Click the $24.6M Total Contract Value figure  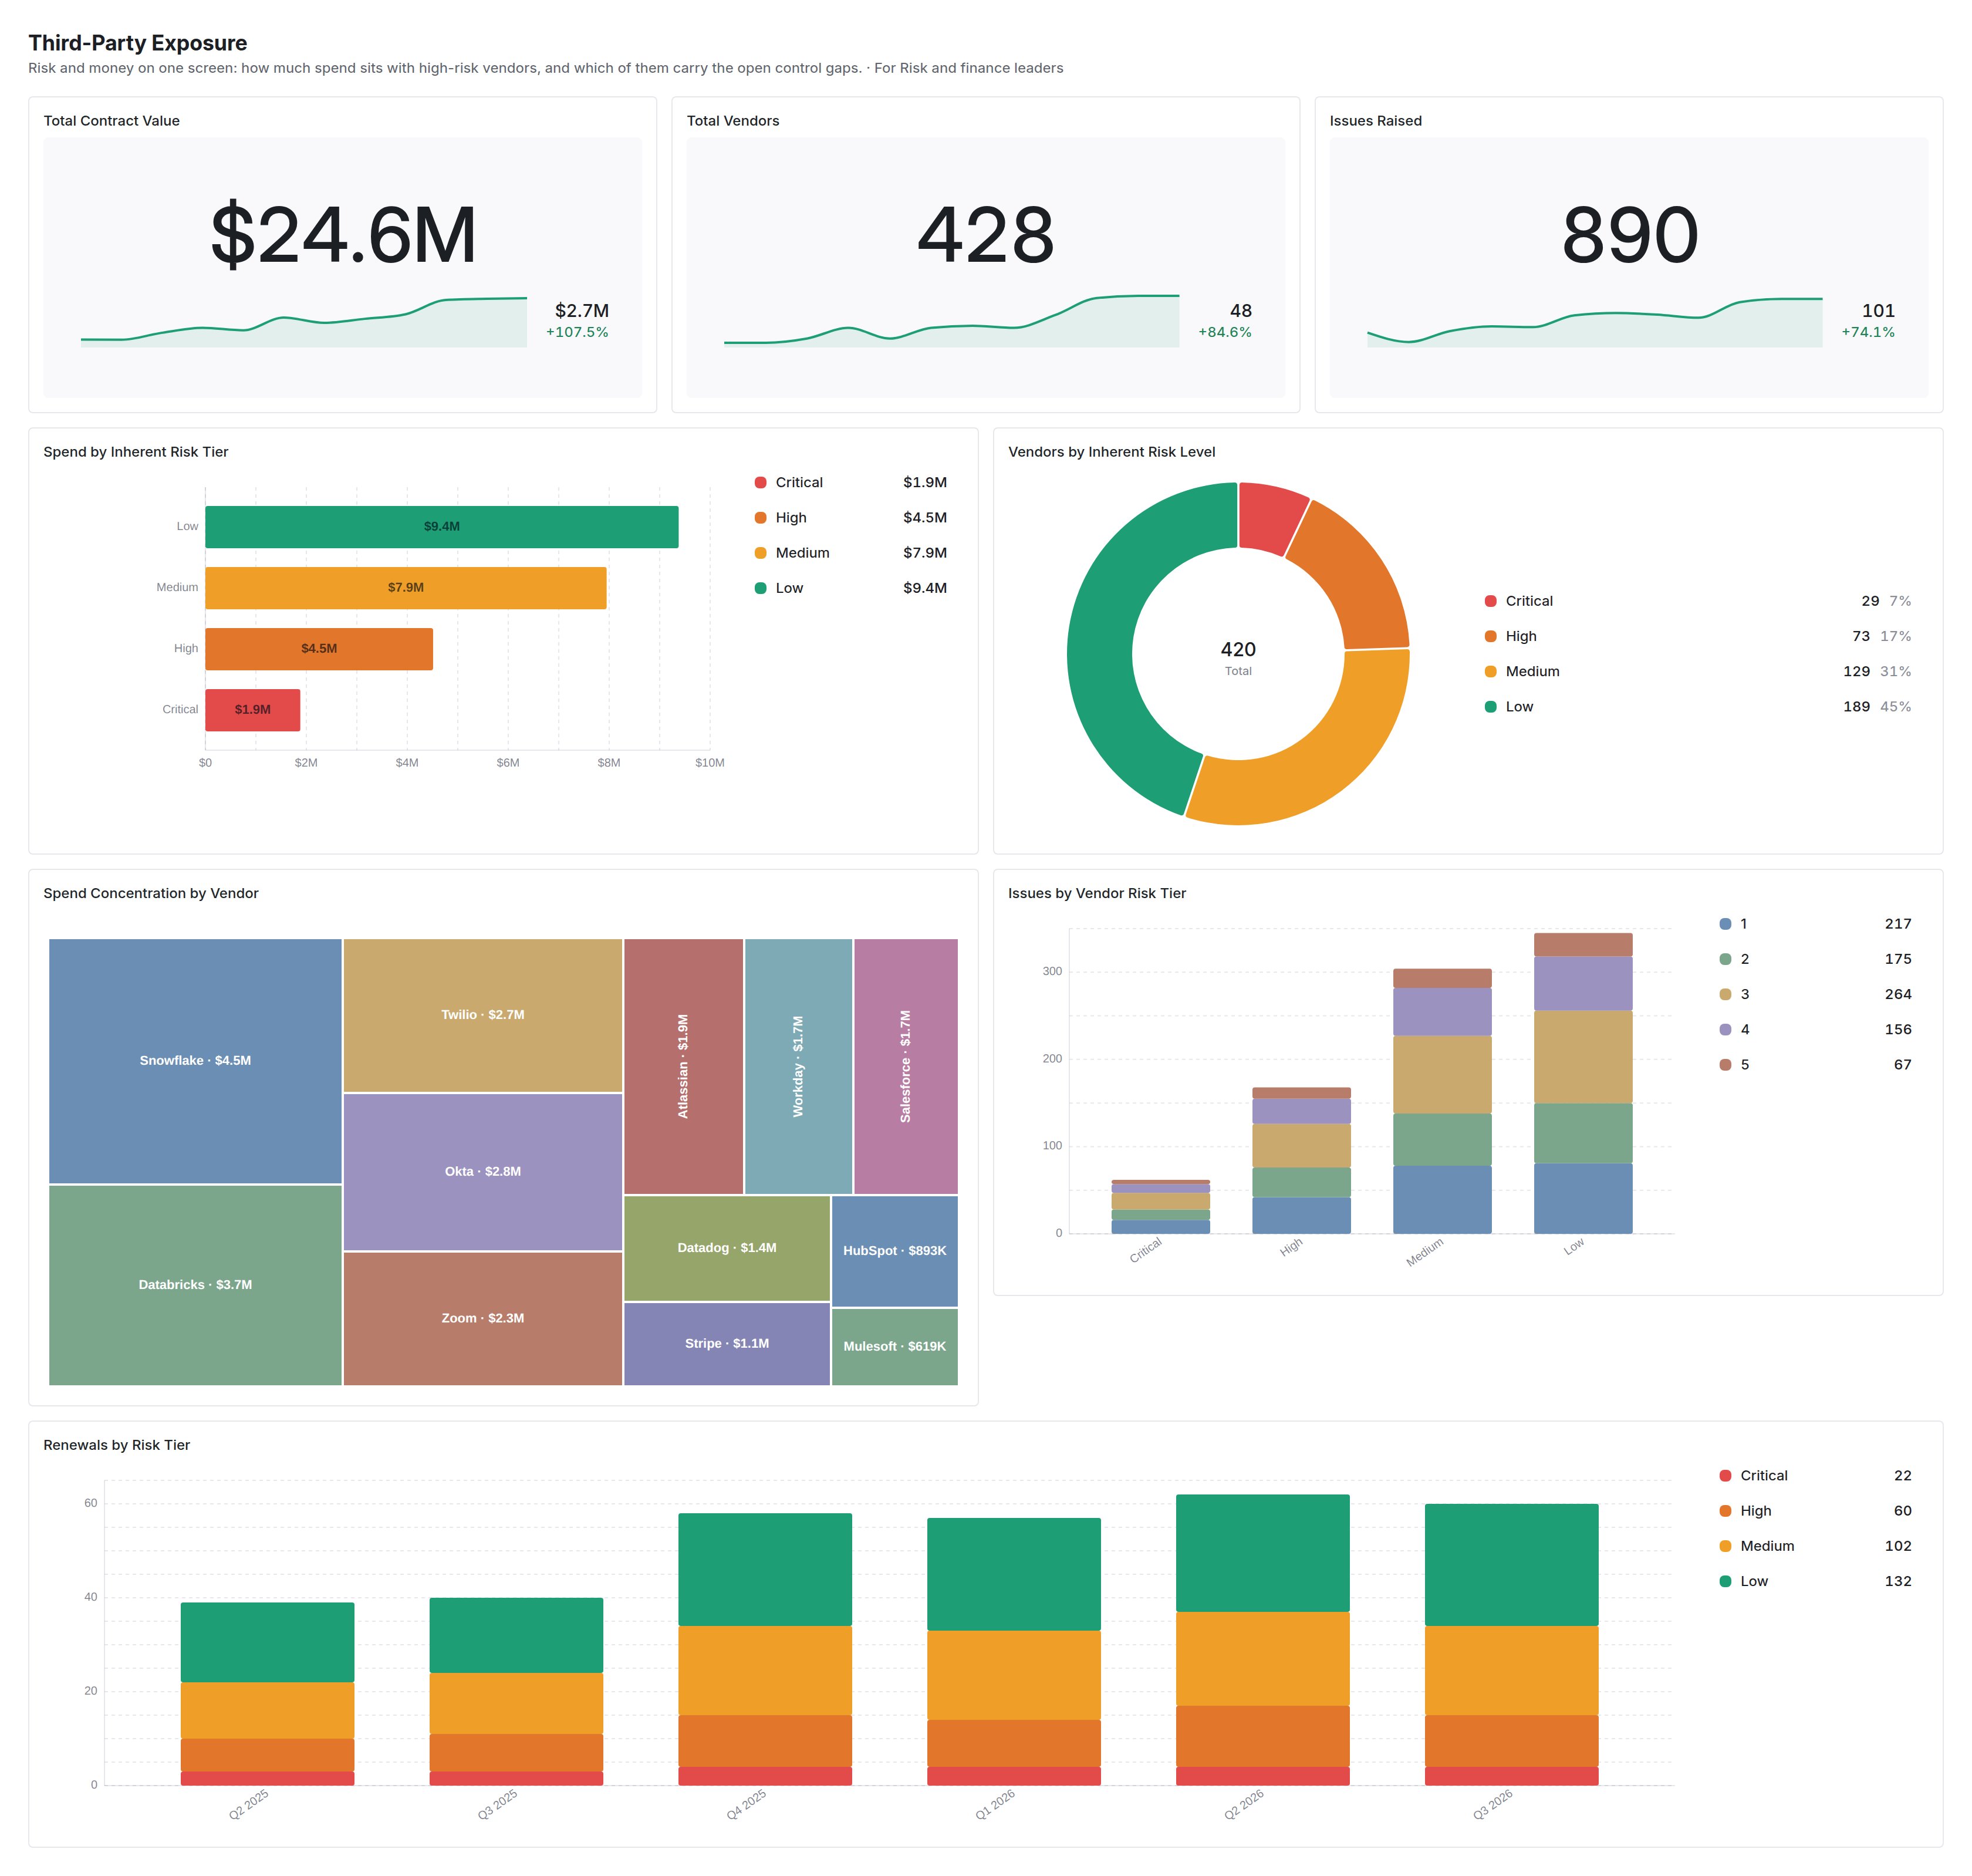coord(343,235)
